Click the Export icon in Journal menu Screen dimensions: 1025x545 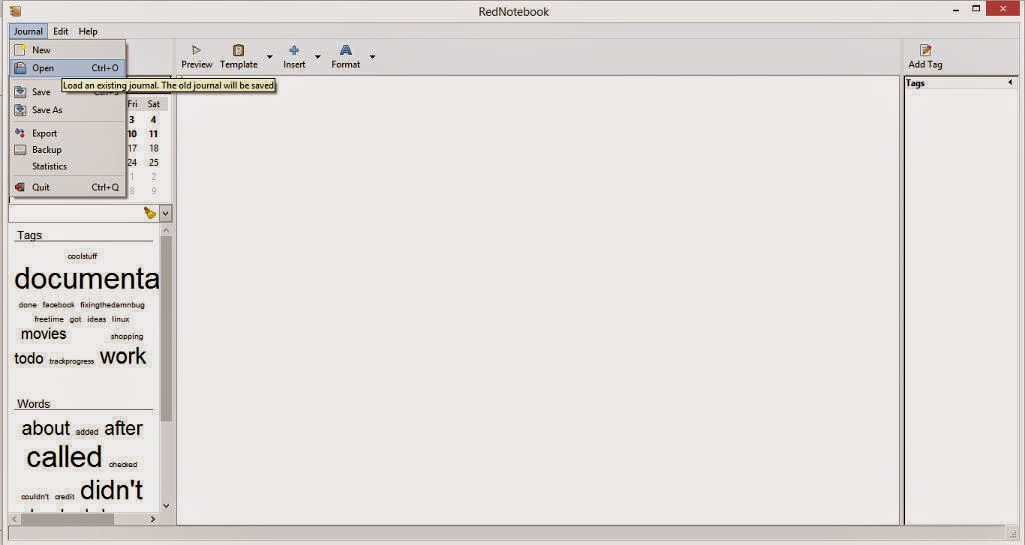[x=20, y=133]
